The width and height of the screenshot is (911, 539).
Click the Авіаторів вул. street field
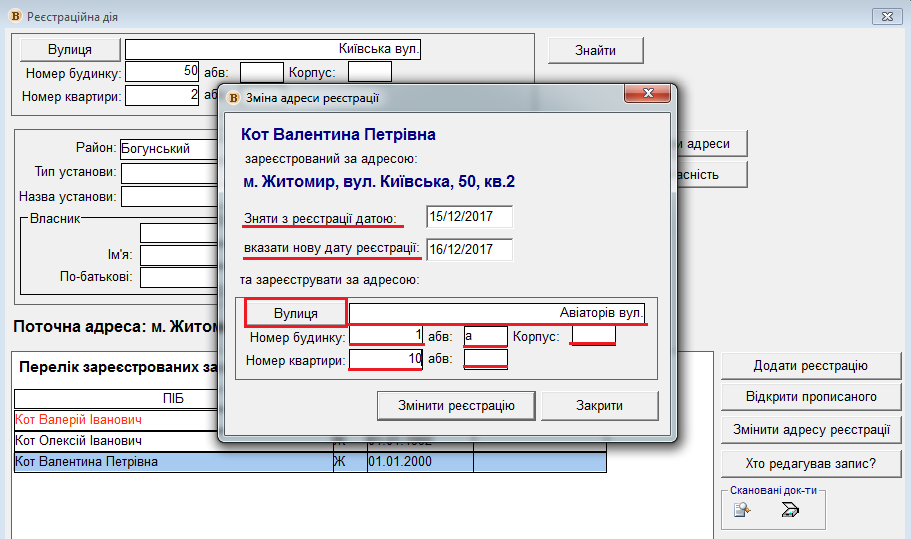click(497, 313)
